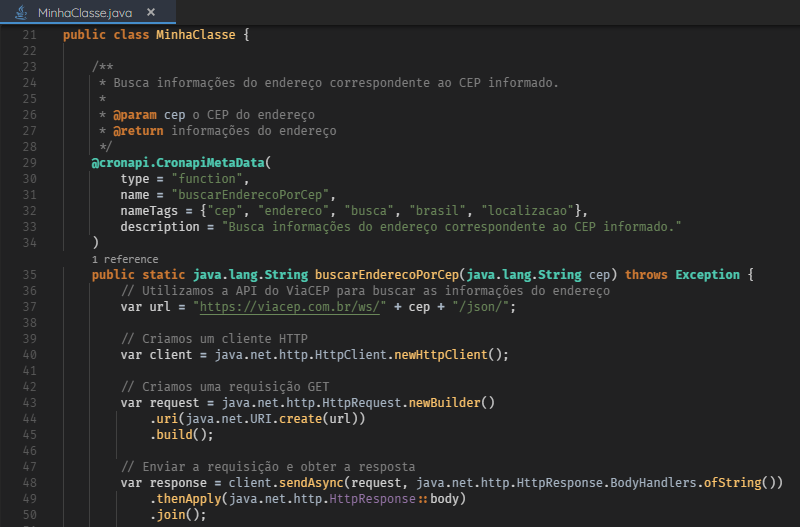
Task: Click the @return tag in Javadoc
Action: pyautogui.click(x=138, y=131)
